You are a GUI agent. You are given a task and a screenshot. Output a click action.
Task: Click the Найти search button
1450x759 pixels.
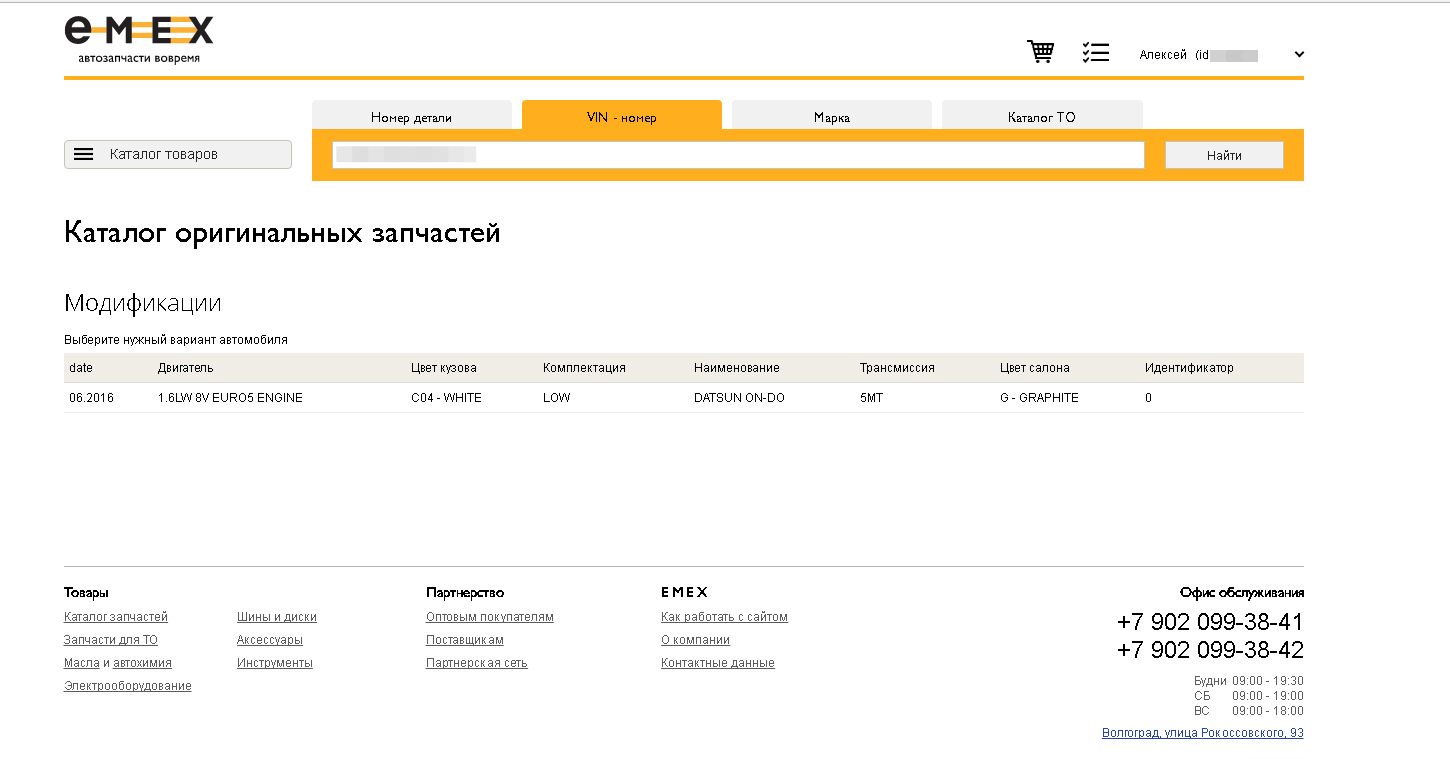coord(1224,155)
